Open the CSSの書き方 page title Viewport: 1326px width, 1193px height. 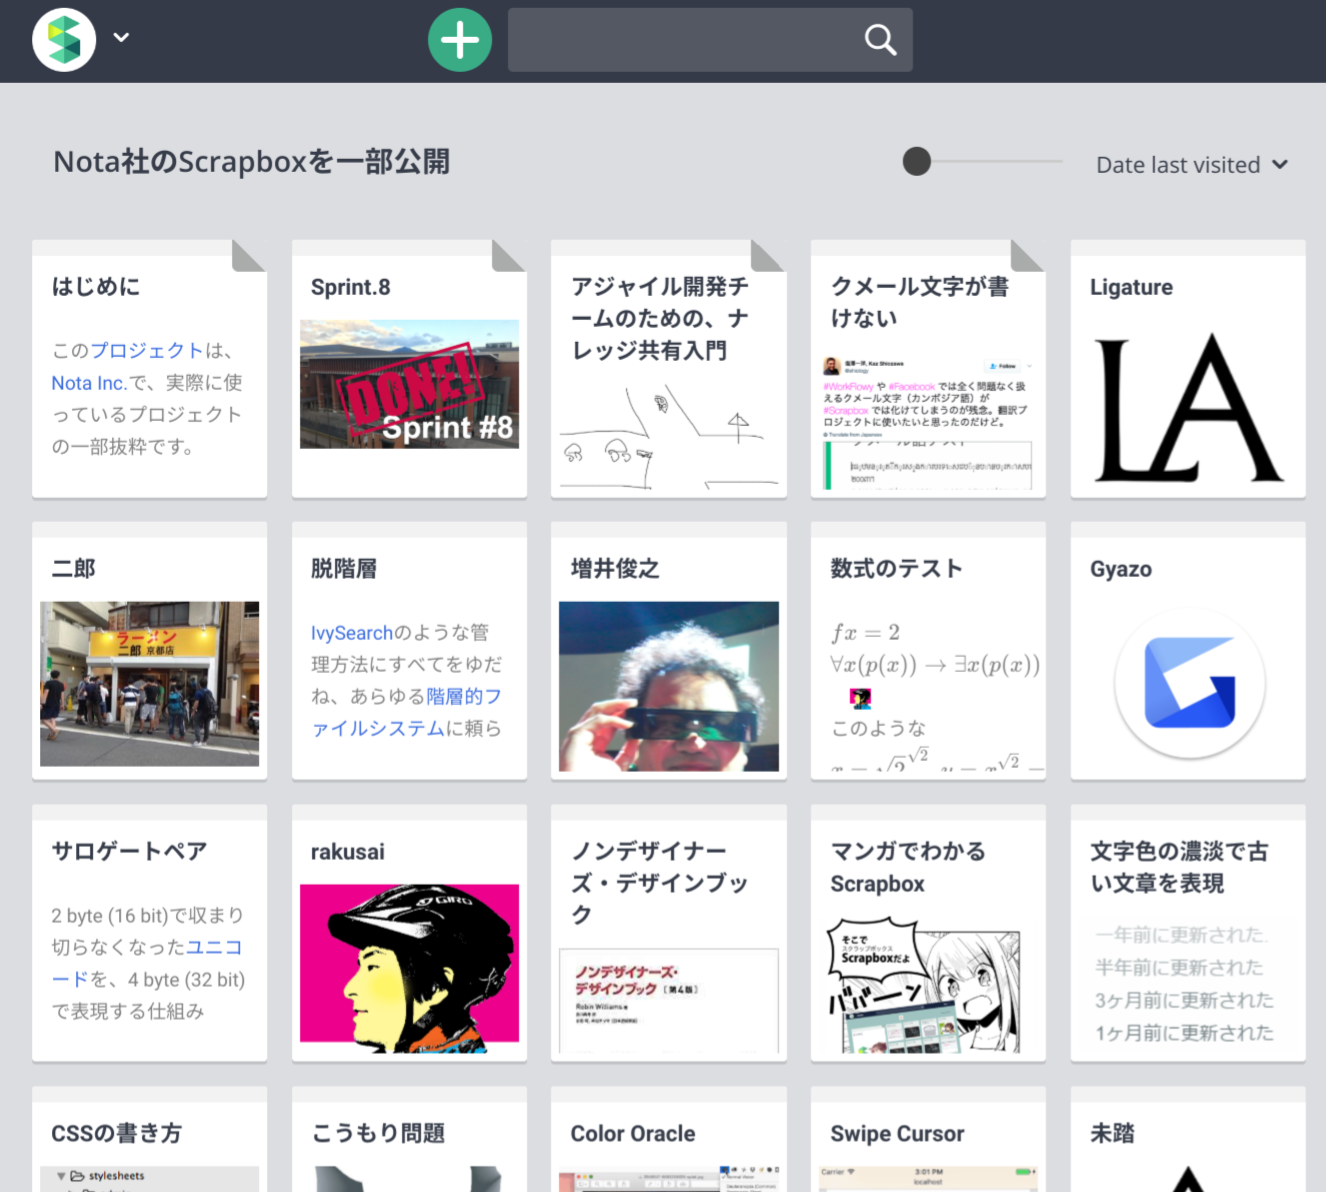[117, 1134]
